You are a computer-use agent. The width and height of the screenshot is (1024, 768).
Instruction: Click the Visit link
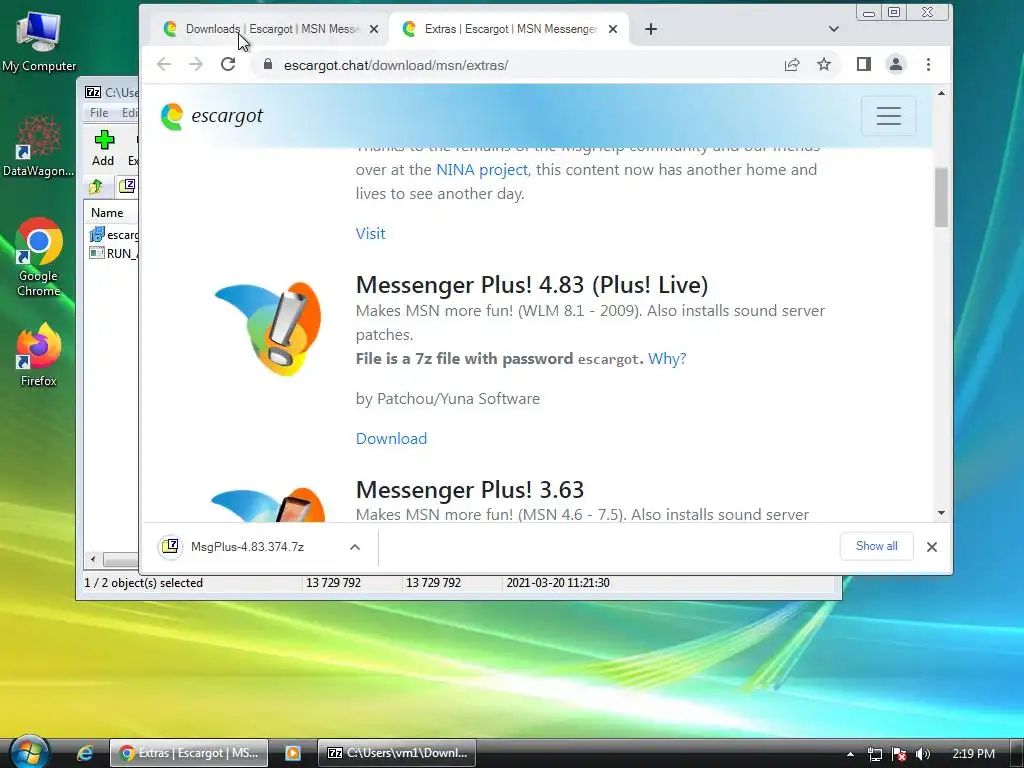(370, 234)
